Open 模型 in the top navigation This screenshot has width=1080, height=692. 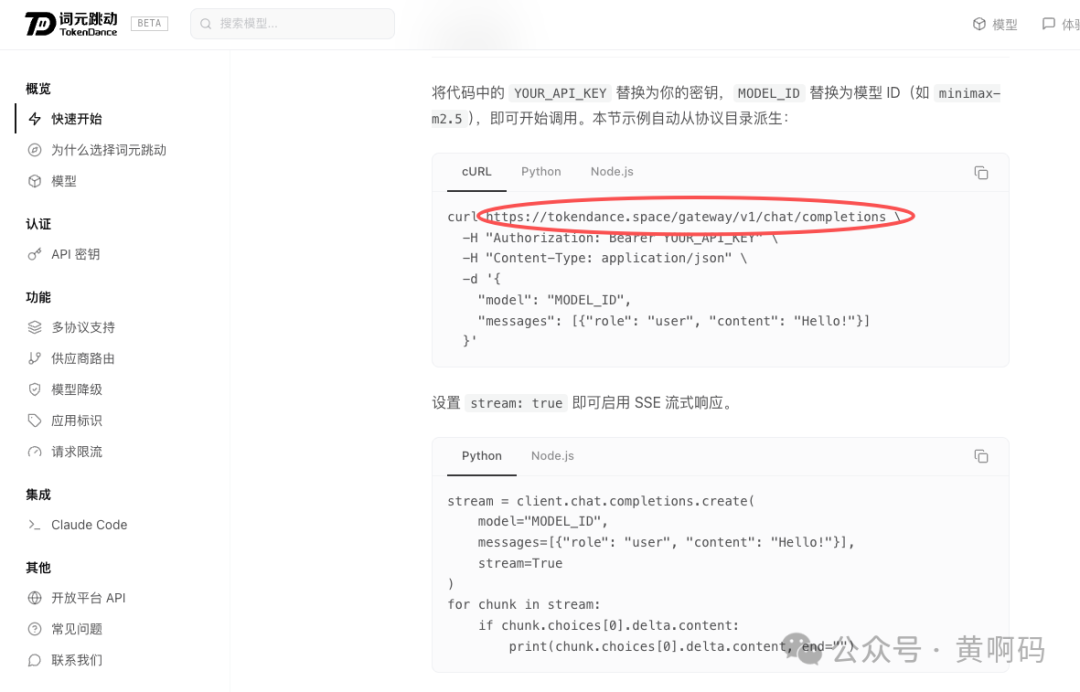pos(995,25)
